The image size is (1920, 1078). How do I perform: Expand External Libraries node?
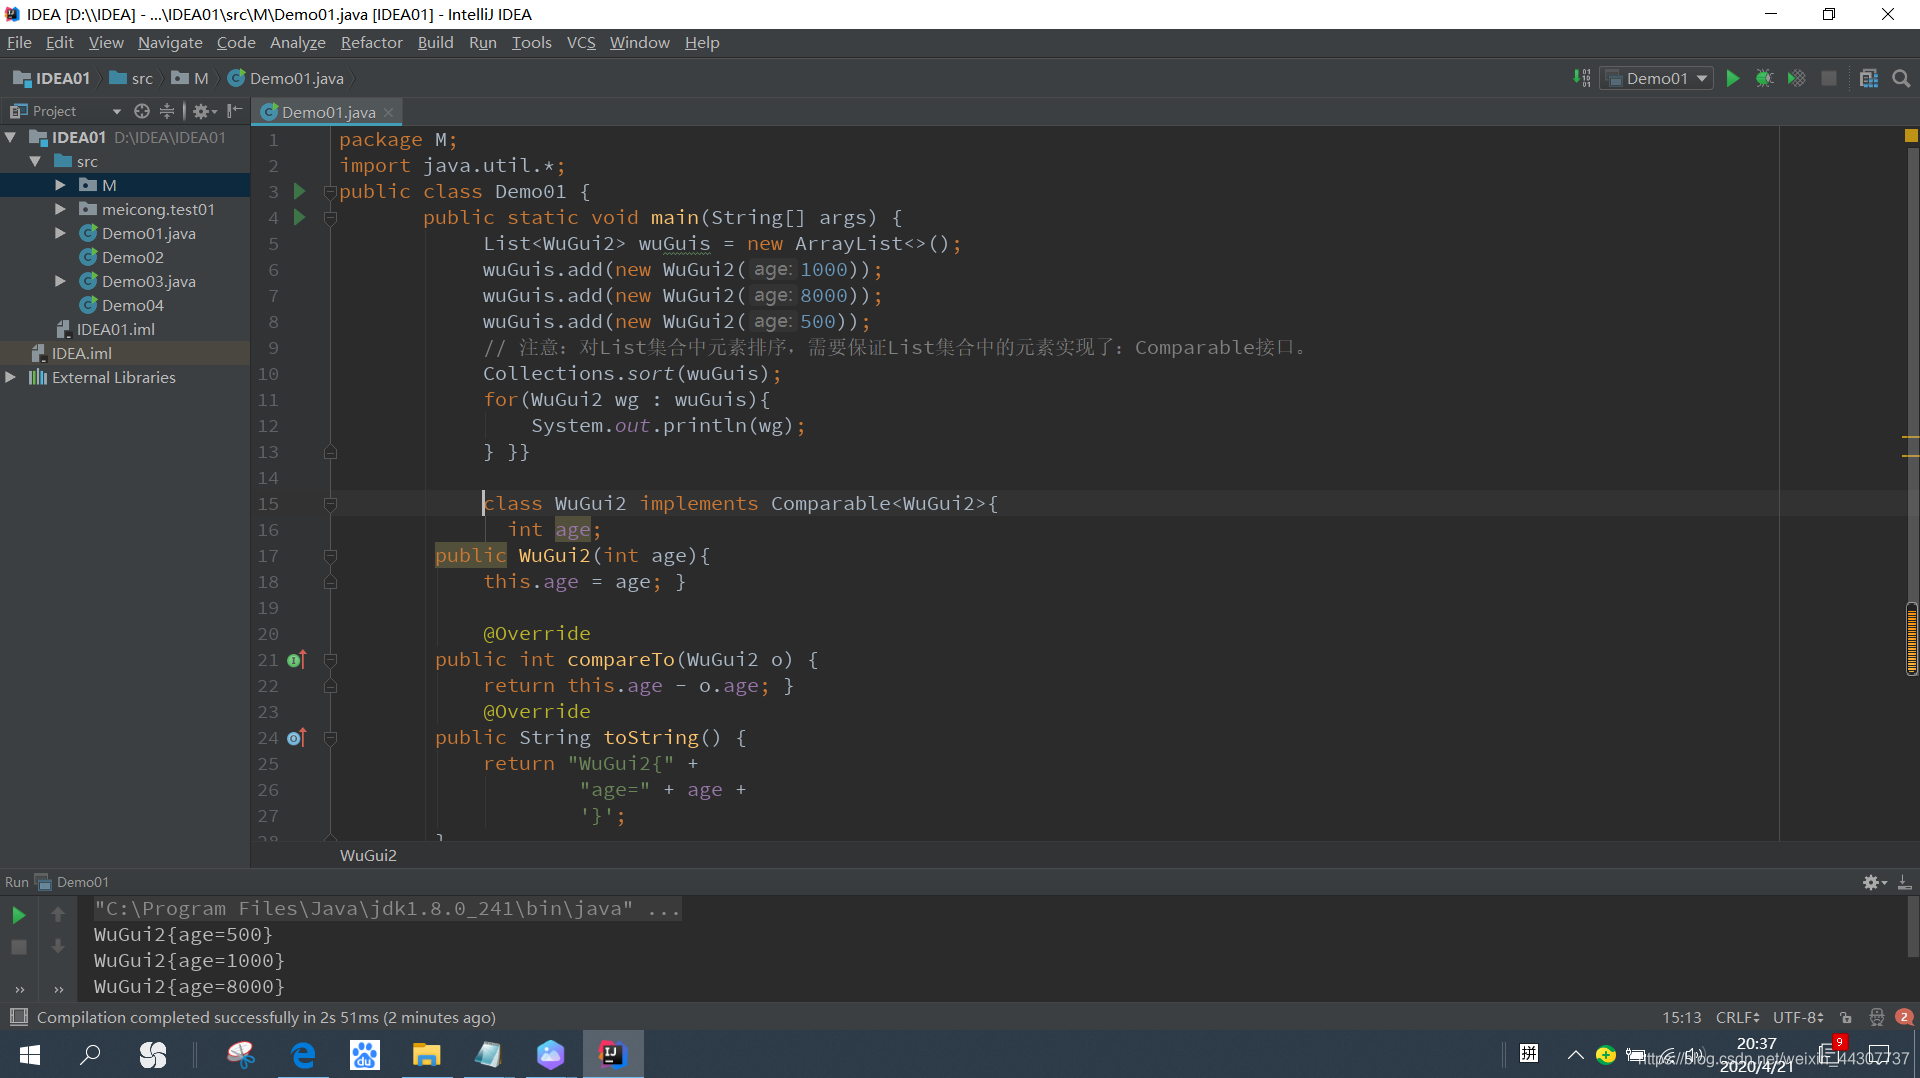coord(10,377)
